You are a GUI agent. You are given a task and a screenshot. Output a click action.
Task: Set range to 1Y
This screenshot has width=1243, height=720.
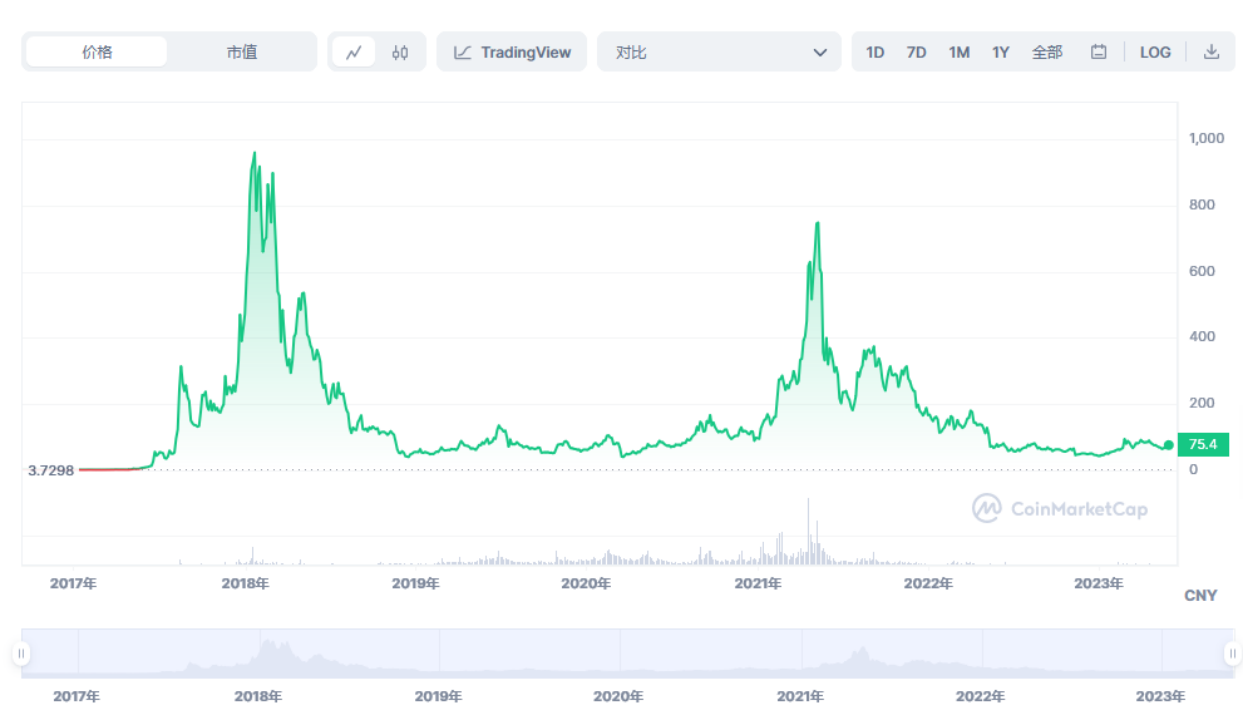click(1001, 52)
